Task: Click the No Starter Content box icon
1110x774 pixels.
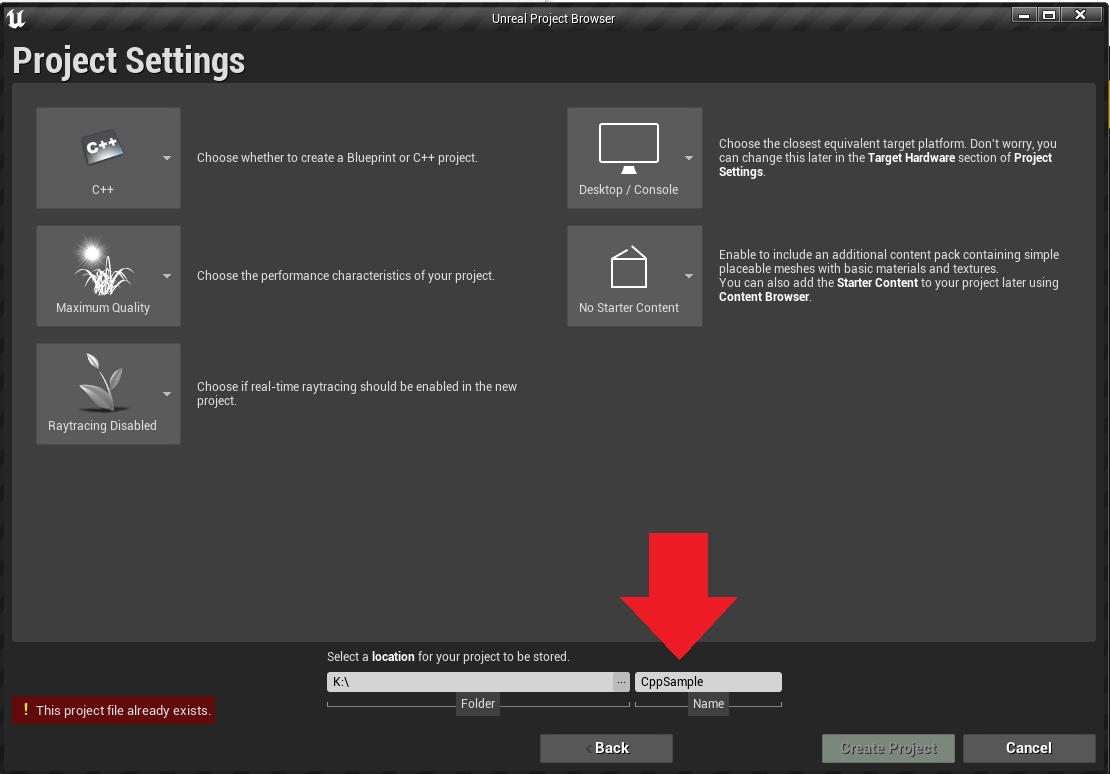Action: click(x=629, y=267)
